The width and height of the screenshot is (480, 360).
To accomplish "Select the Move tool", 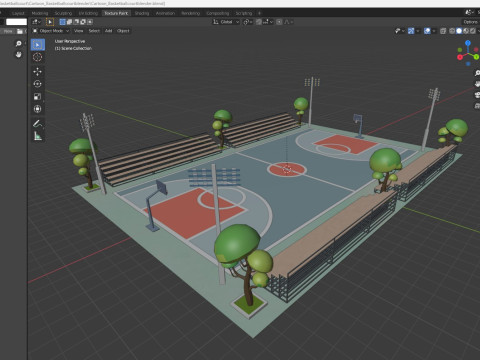I will point(38,71).
